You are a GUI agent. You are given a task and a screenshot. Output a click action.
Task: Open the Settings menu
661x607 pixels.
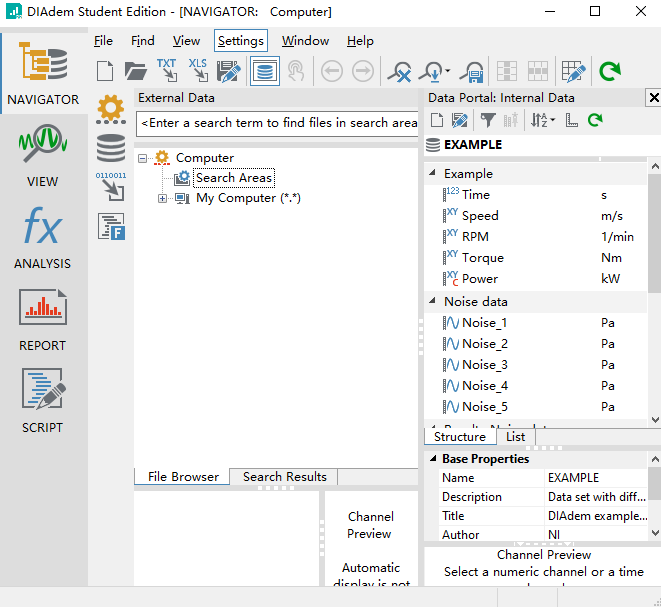pyautogui.click(x=240, y=41)
